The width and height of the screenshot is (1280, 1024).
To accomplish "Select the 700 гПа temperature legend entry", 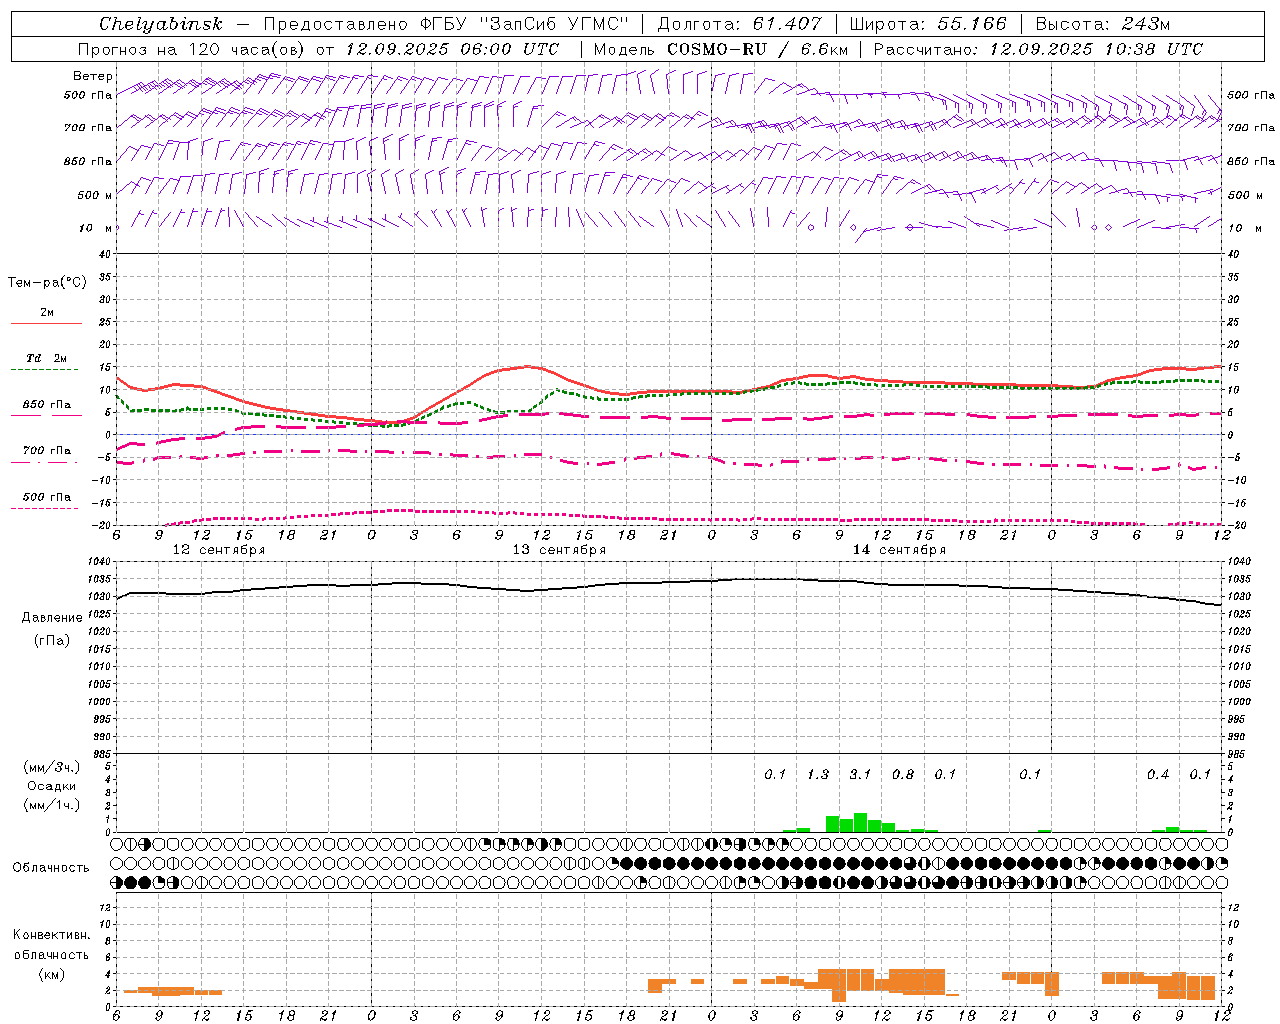I will coord(47,451).
